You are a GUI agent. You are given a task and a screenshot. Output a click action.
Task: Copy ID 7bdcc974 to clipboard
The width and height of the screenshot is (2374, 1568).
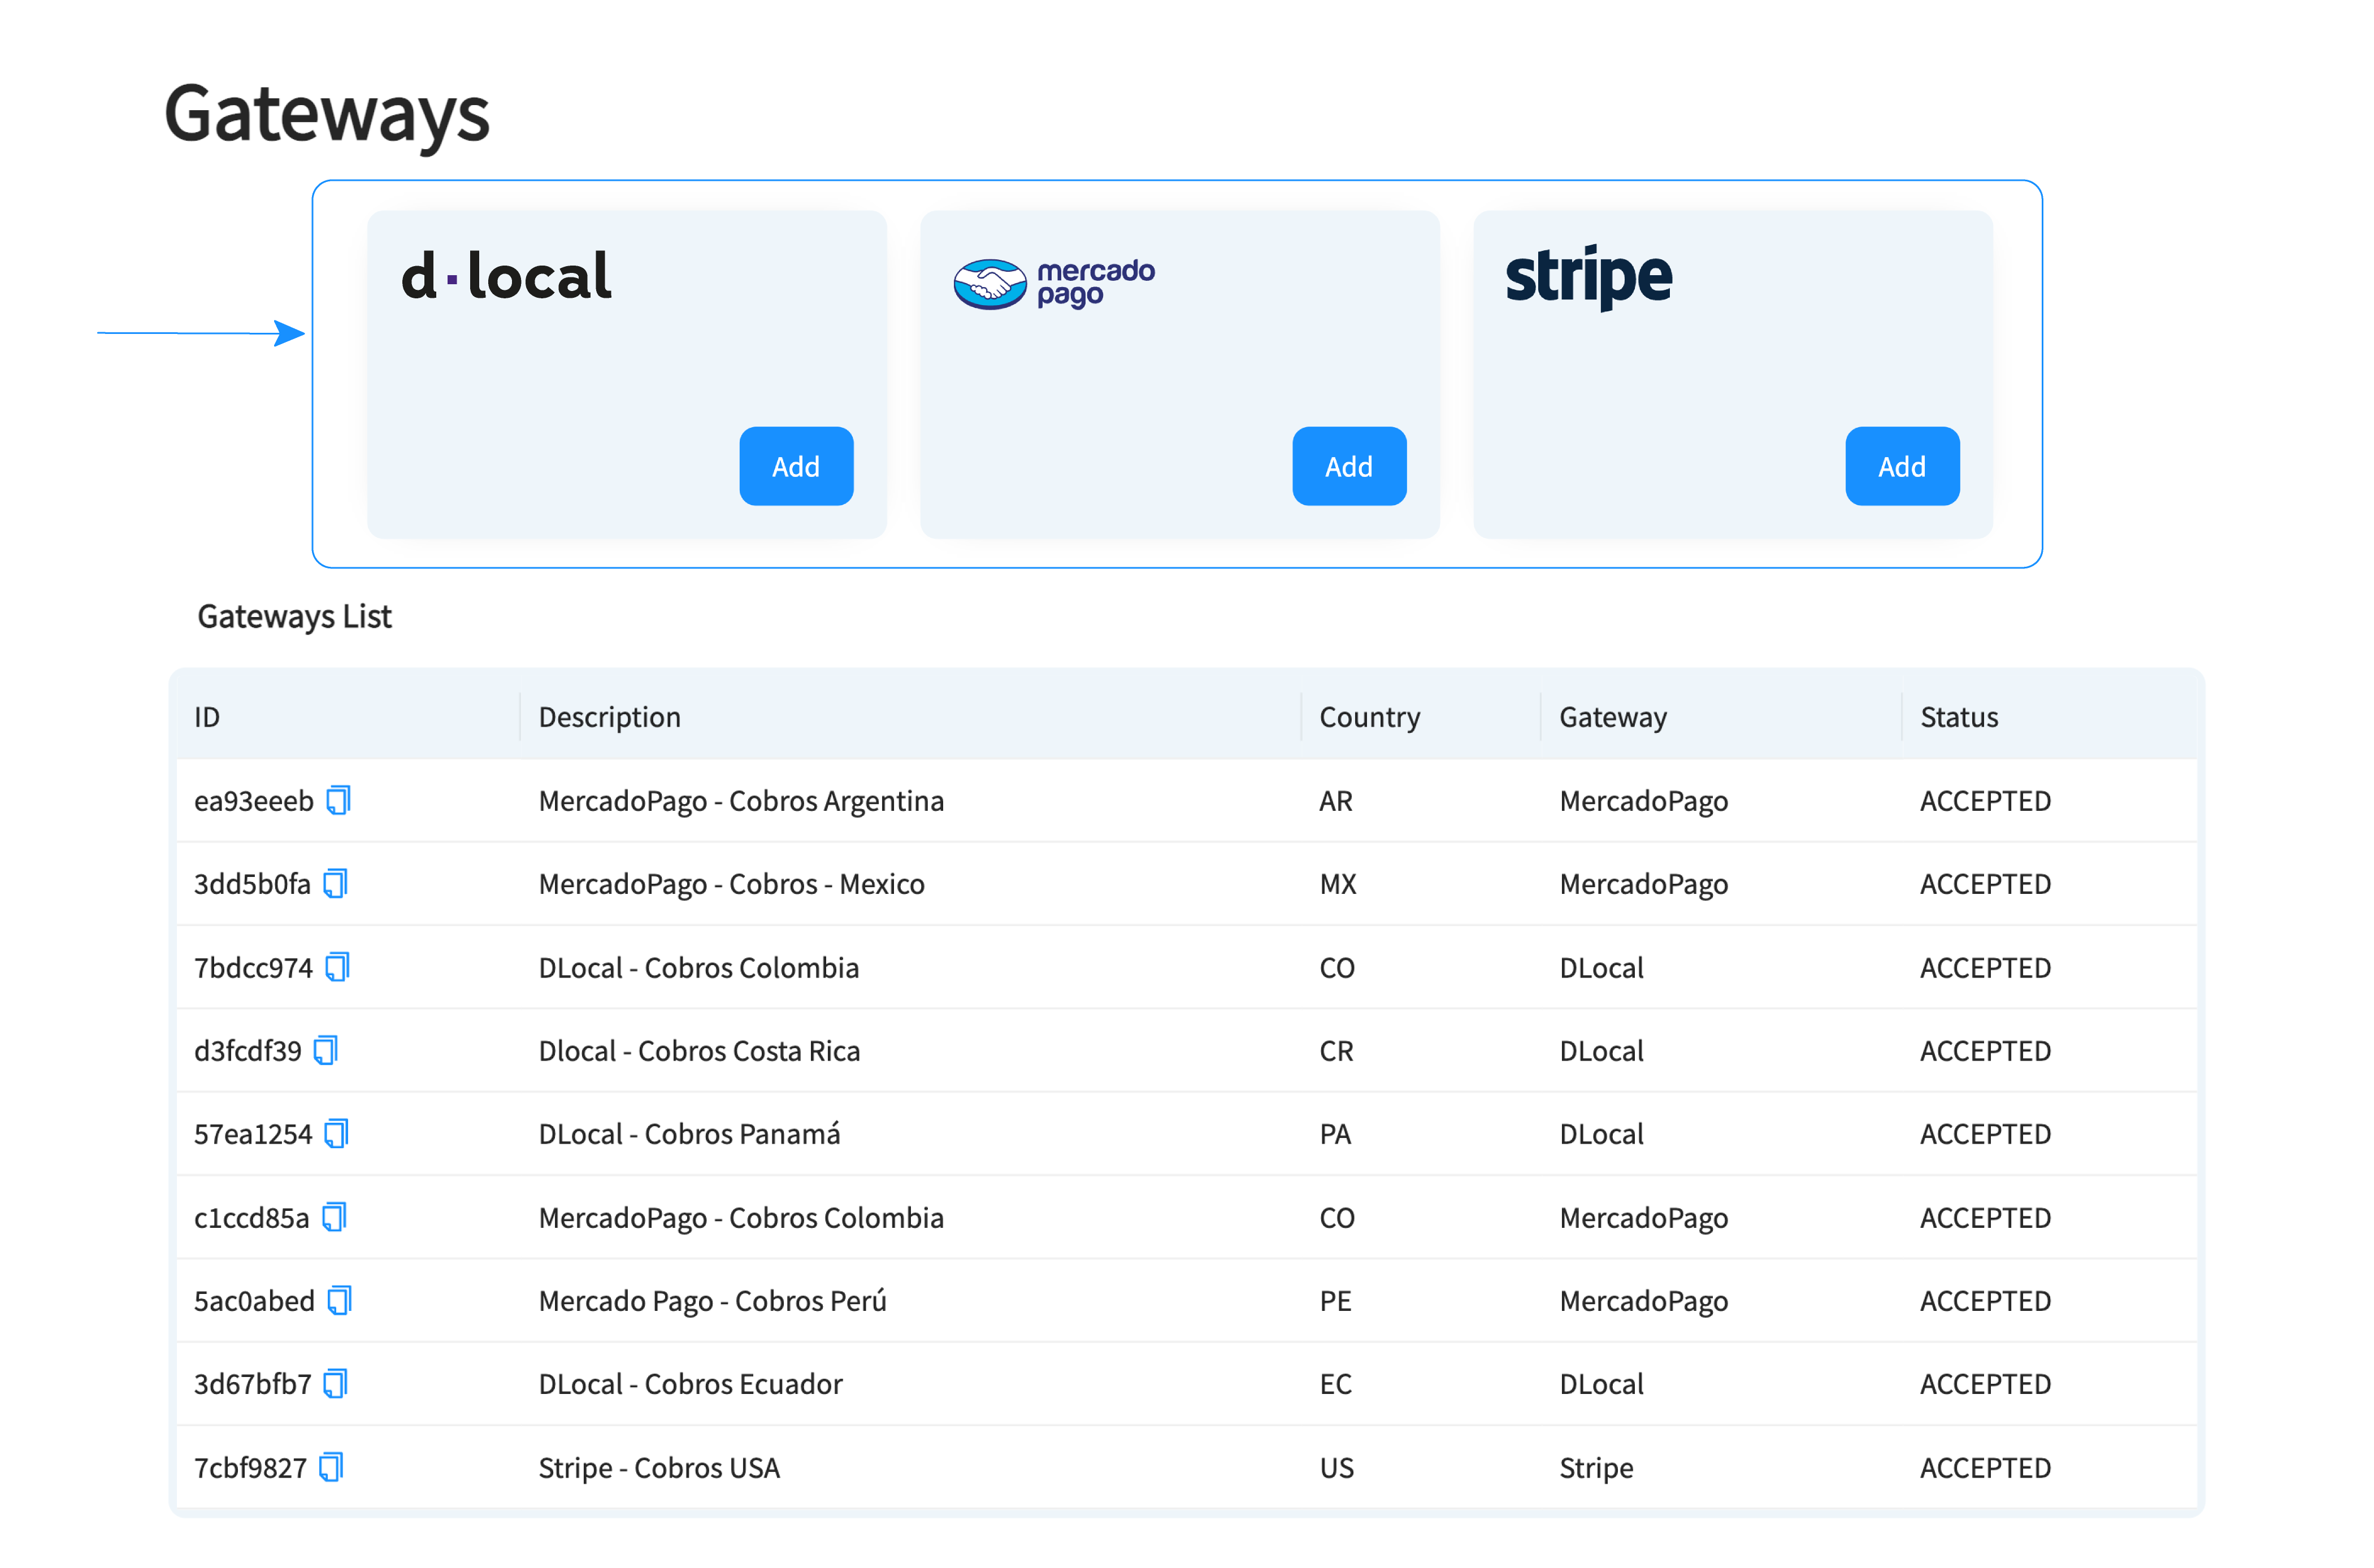[337, 968]
